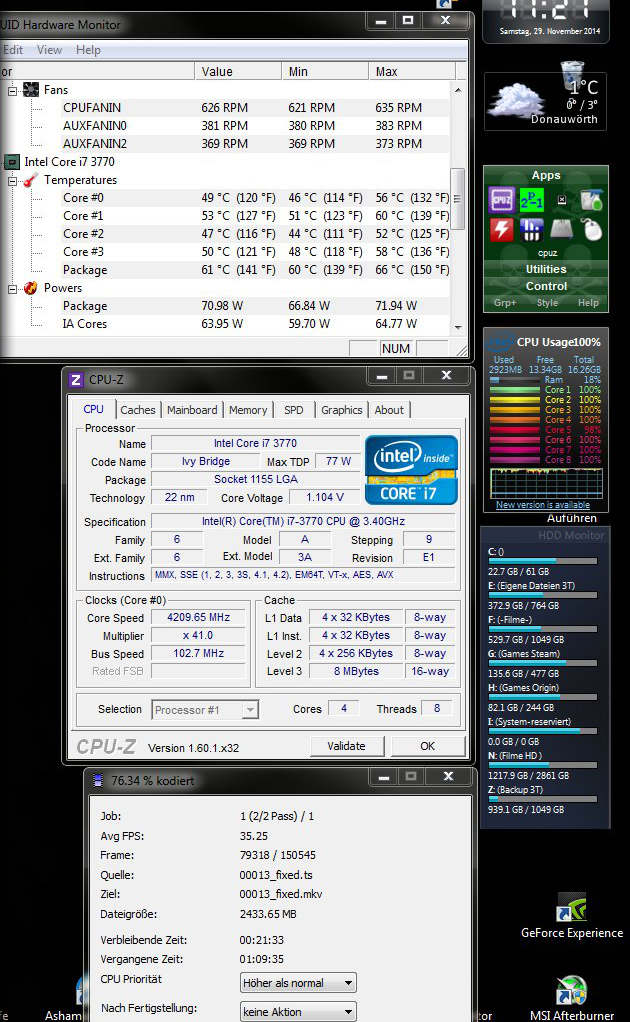Click Style in the Apps launcher
Image resolution: width=630 pixels, height=1022 pixels.
(x=547, y=302)
